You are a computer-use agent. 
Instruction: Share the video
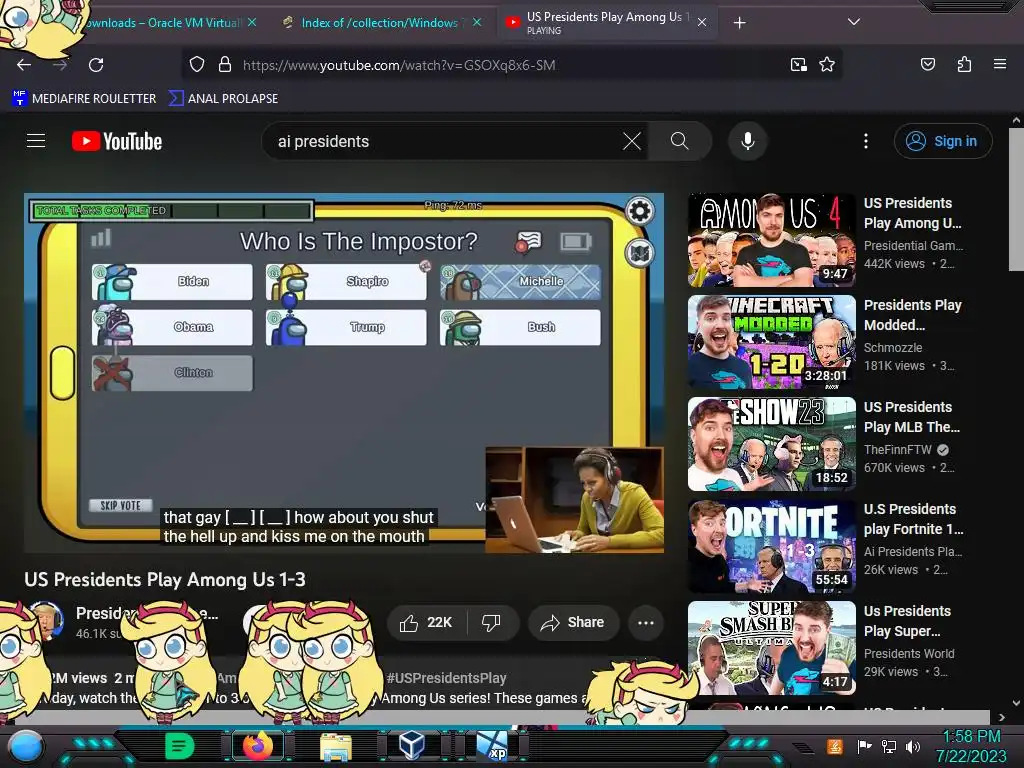click(x=573, y=622)
